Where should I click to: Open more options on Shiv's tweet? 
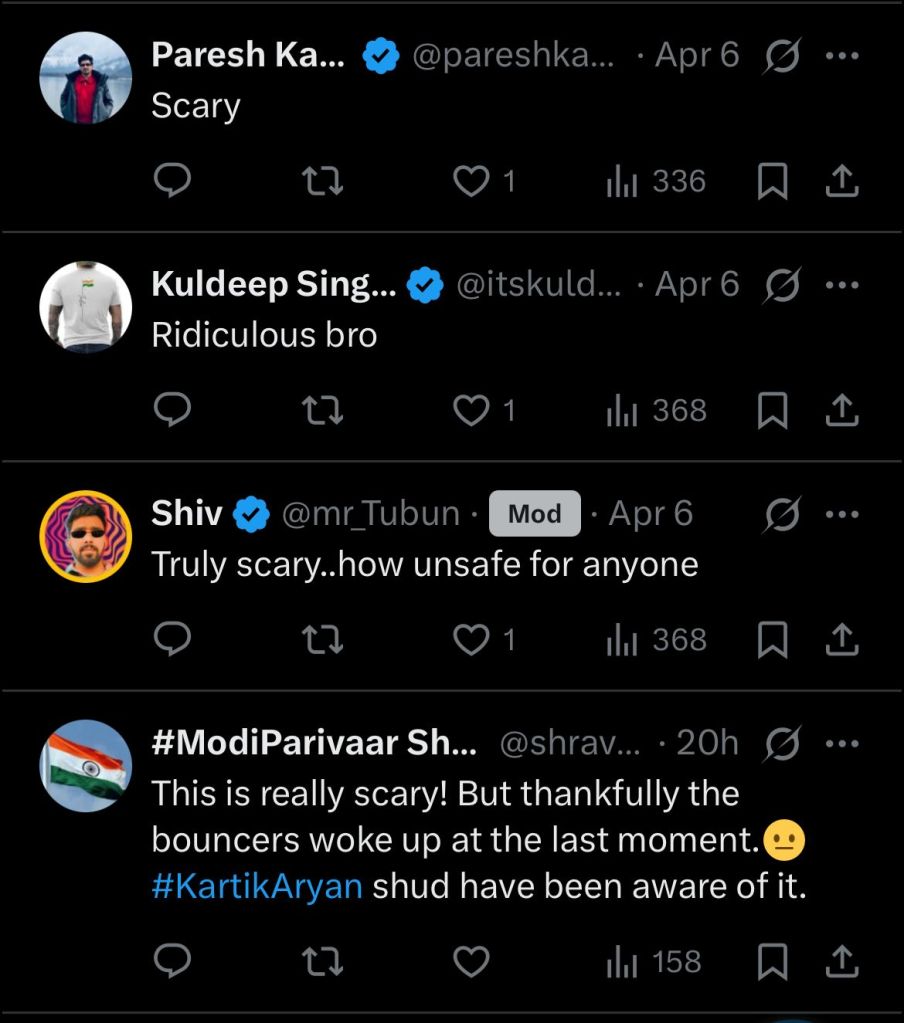coord(842,515)
